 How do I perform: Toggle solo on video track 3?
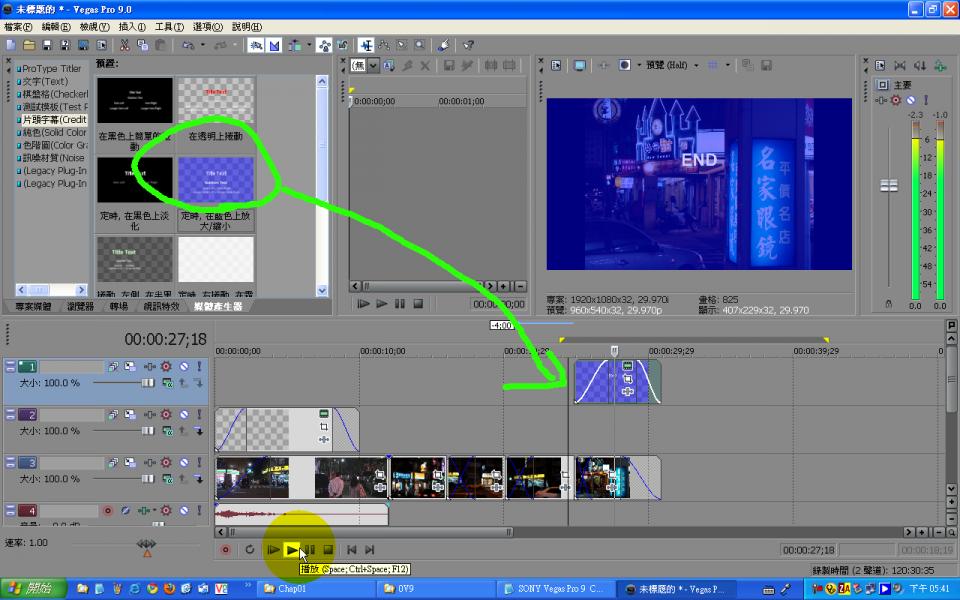(x=199, y=463)
